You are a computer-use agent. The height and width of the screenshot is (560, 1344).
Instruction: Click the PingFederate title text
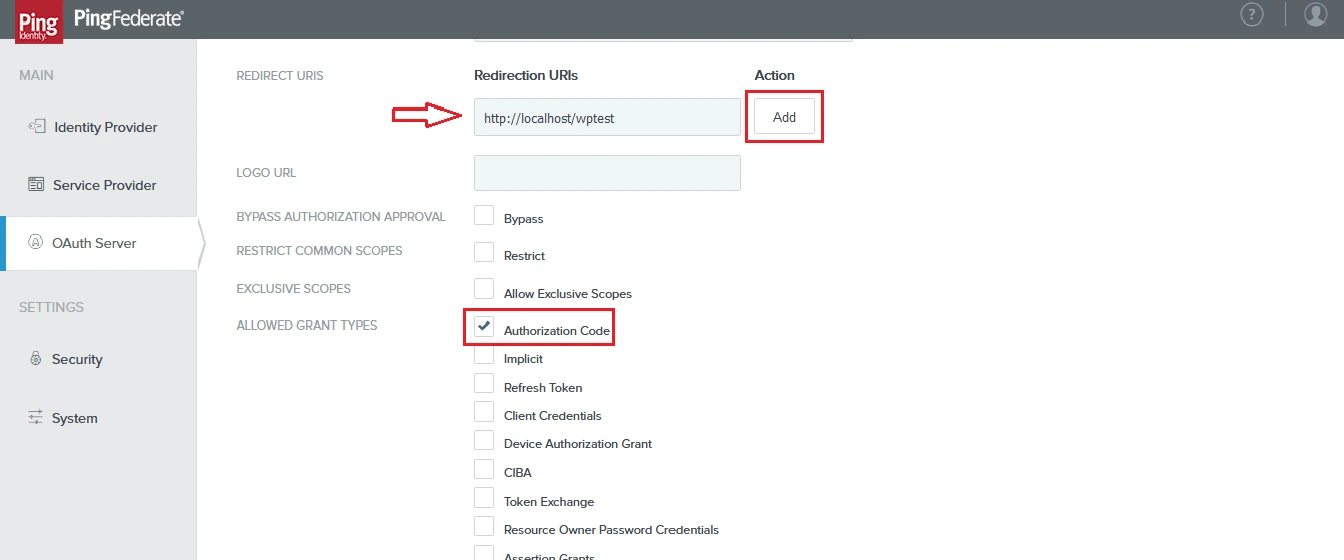(129, 17)
